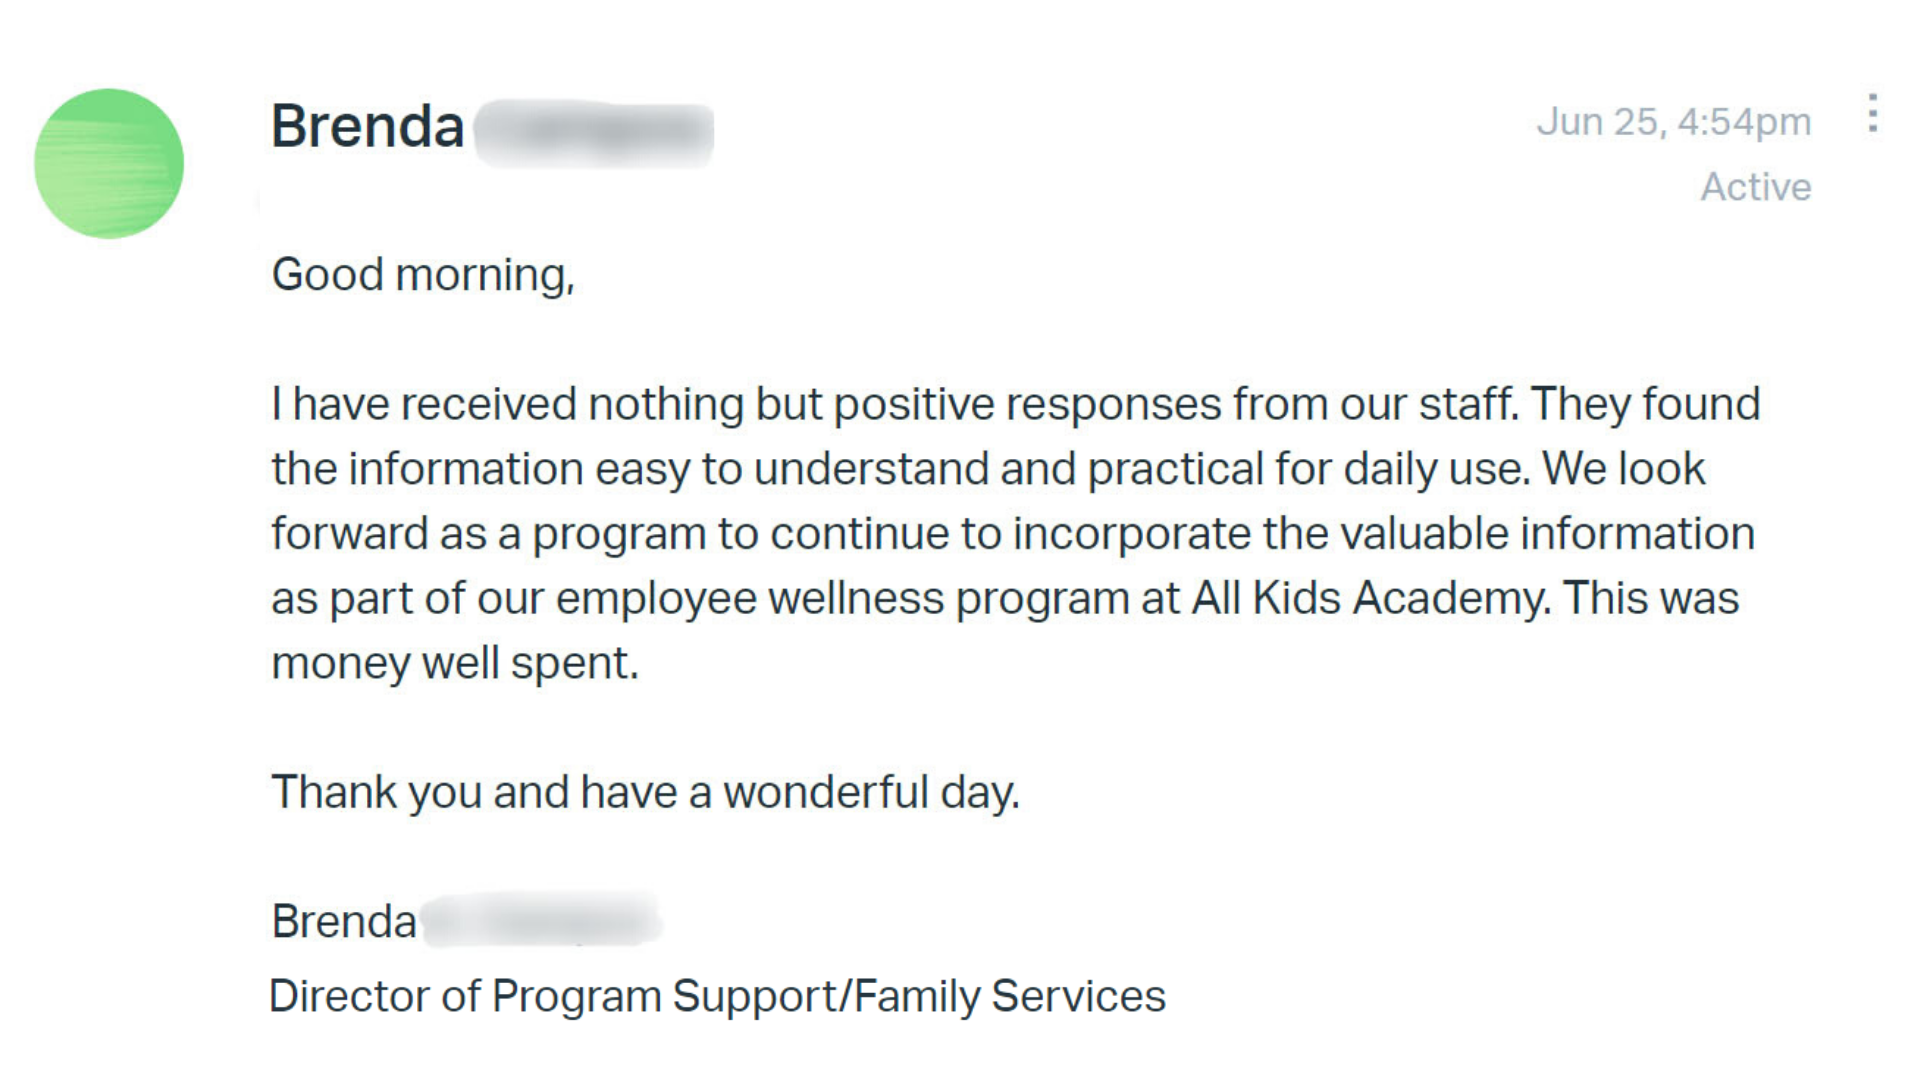
Task: Select the Jun 25, 4:54pm timestamp
Action: tap(1674, 122)
